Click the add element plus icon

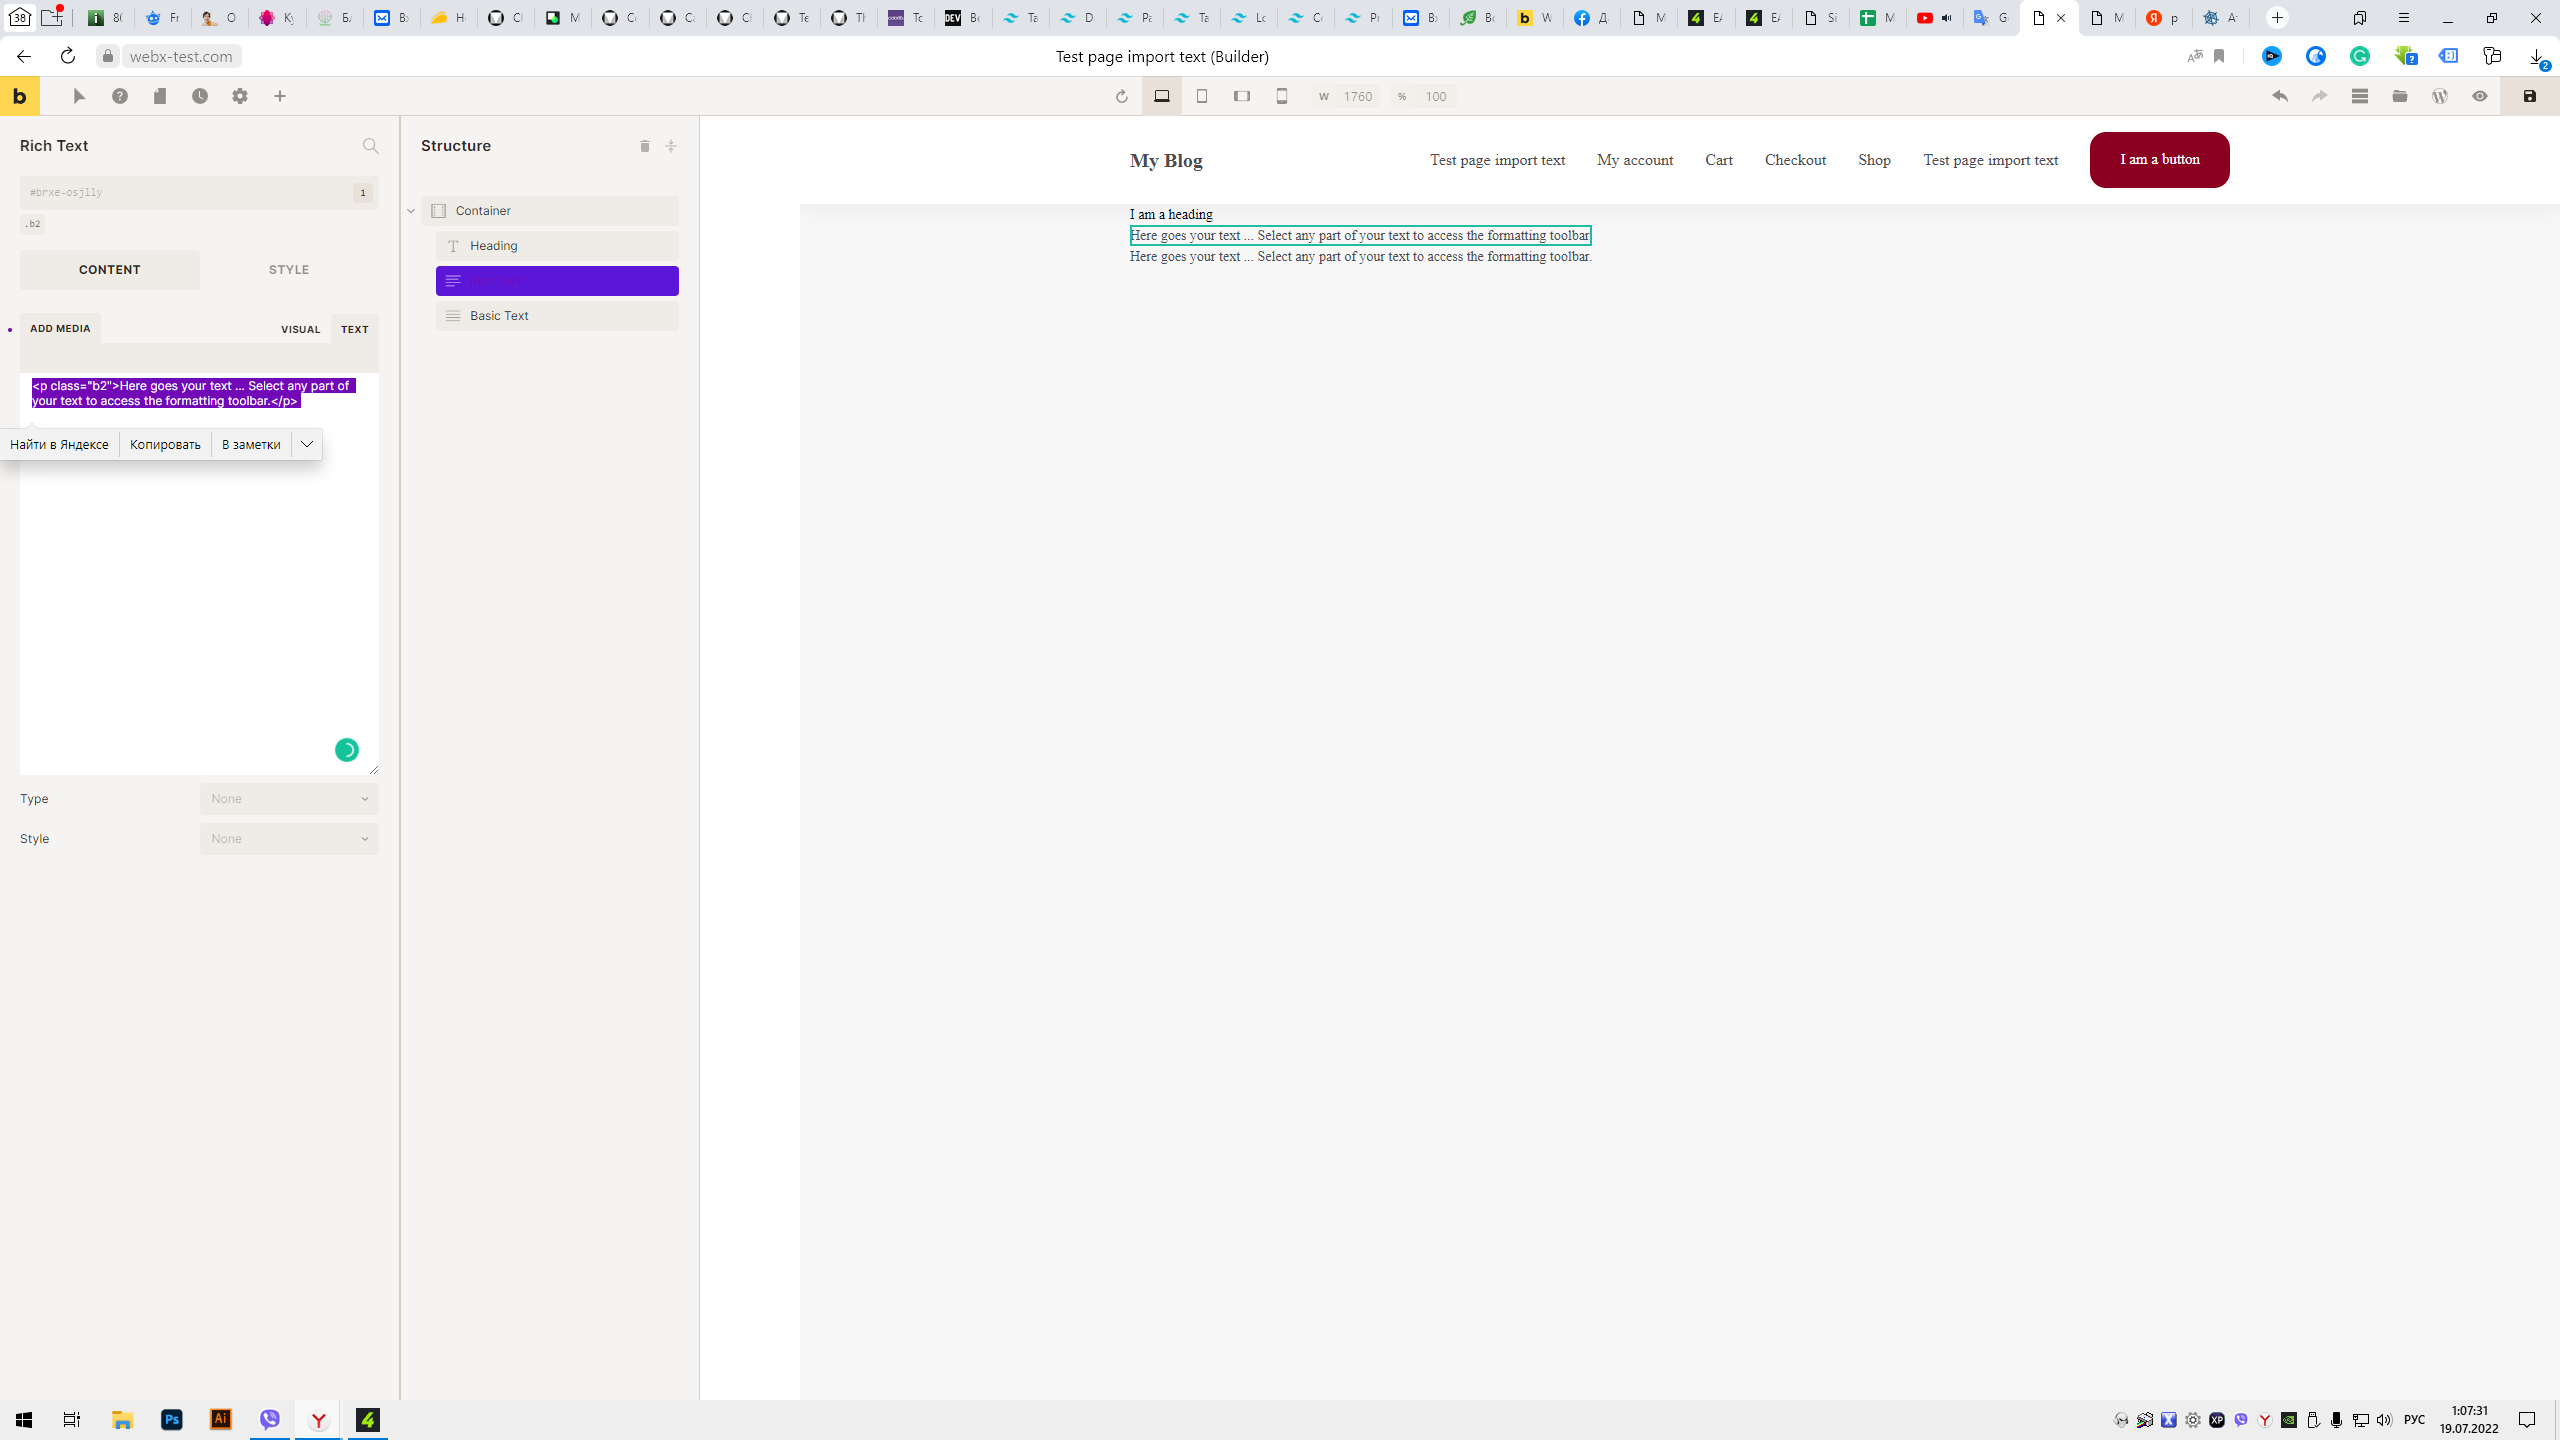pyautogui.click(x=280, y=96)
